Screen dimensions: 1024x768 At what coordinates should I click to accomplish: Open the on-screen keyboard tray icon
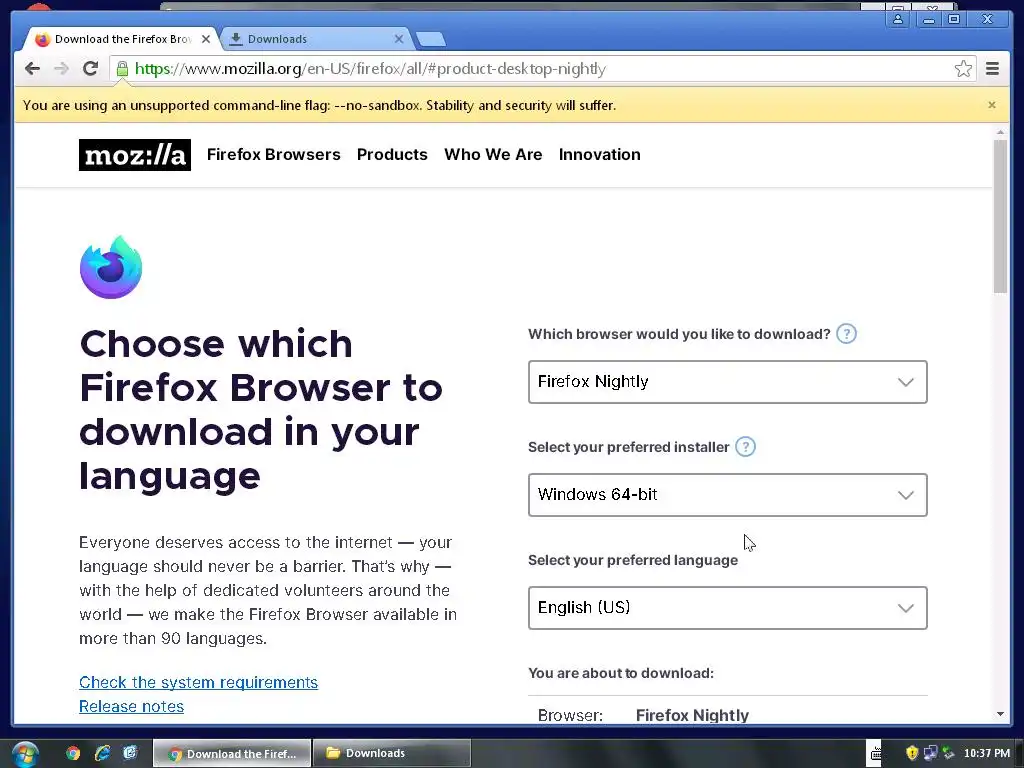pyautogui.click(x=875, y=754)
